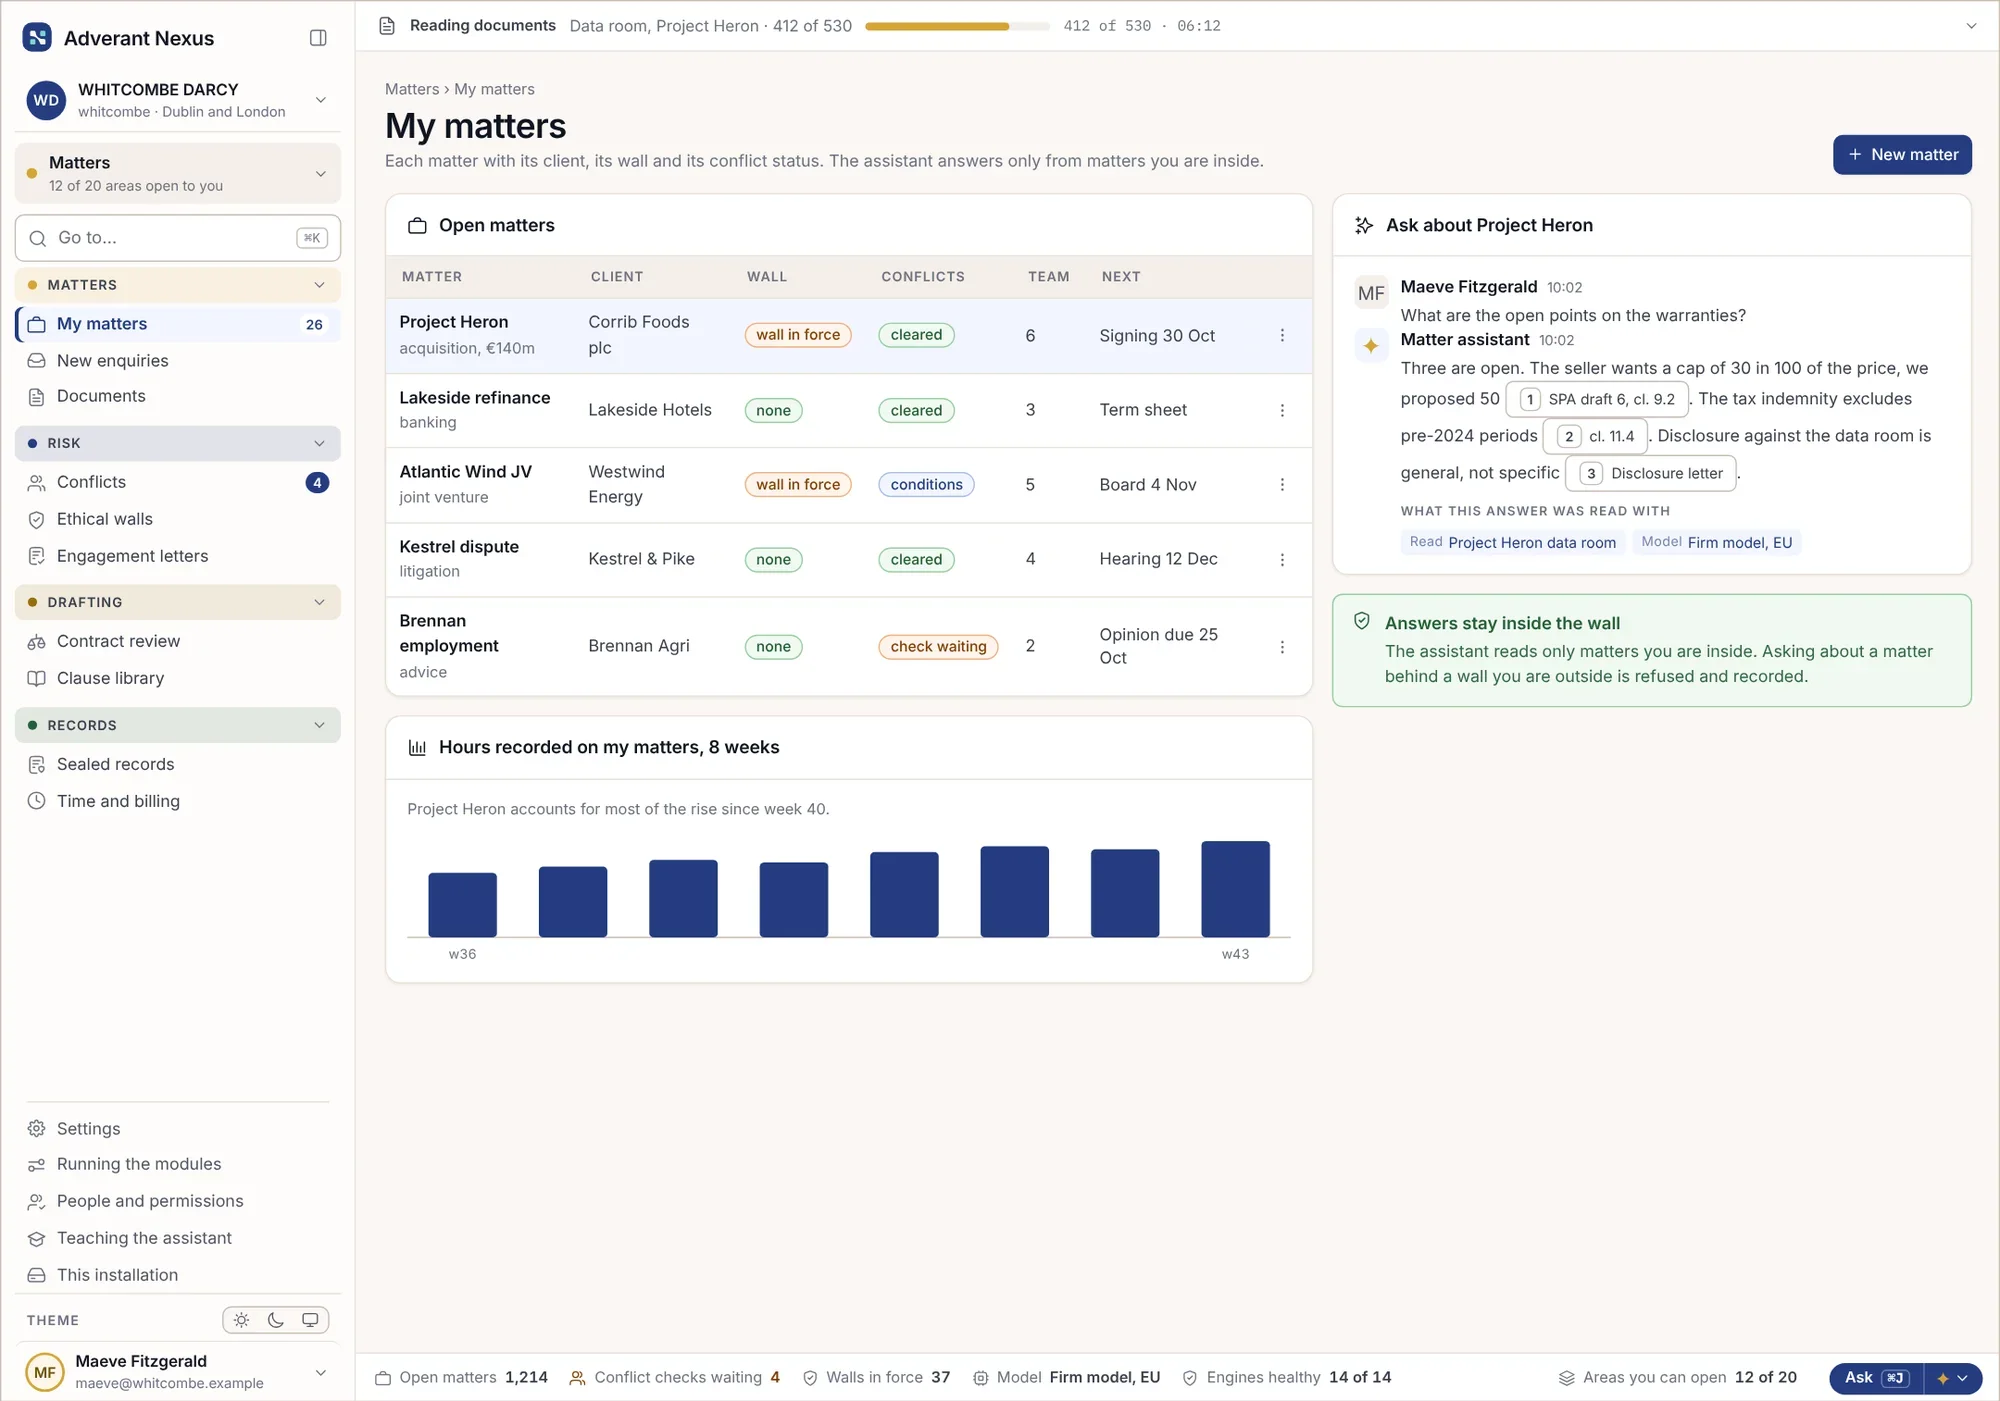Open citation SPA draft 6, cl. 9.2
The width and height of the screenshot is (2000, 1401).
pyautogui.click(x=1597, y=399)
